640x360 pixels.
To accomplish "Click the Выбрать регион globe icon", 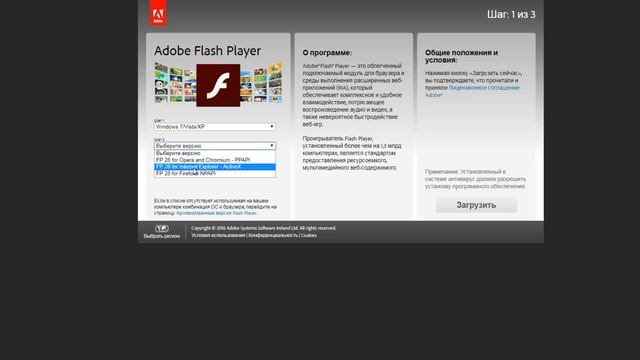I will point(162,229).
